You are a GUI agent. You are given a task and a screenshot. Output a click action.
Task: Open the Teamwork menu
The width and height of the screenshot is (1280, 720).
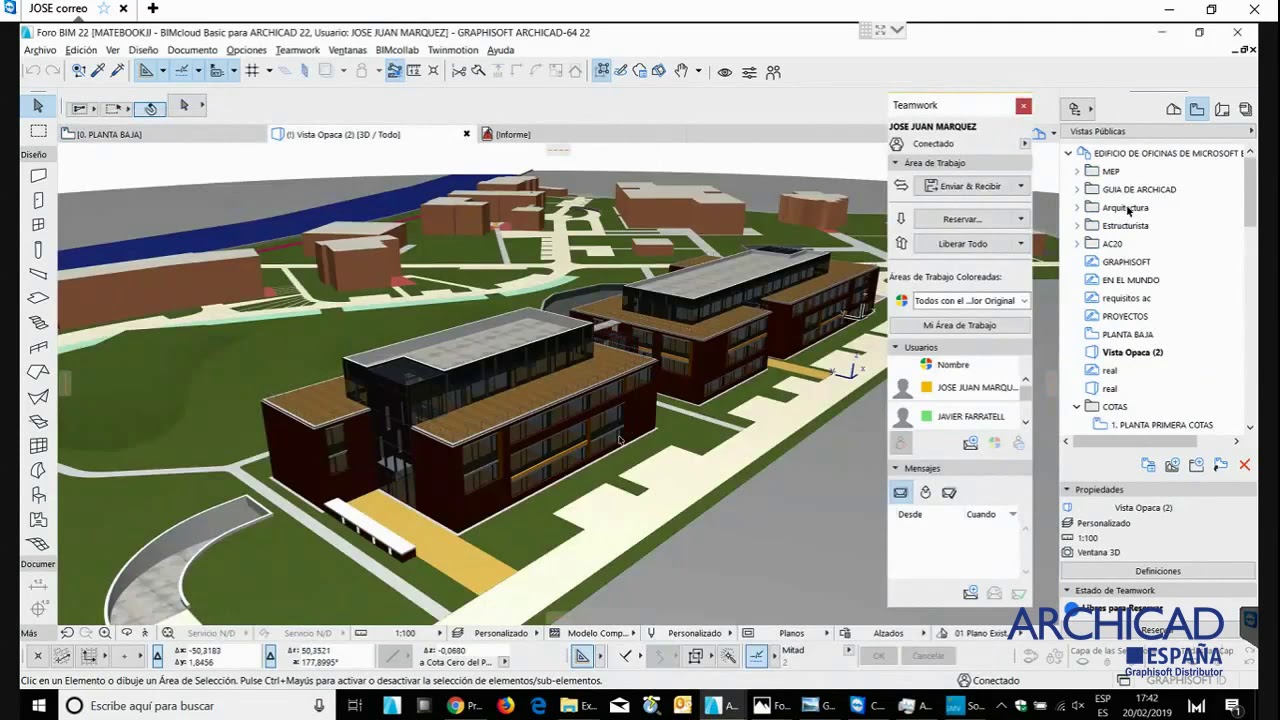pos(297,50)
